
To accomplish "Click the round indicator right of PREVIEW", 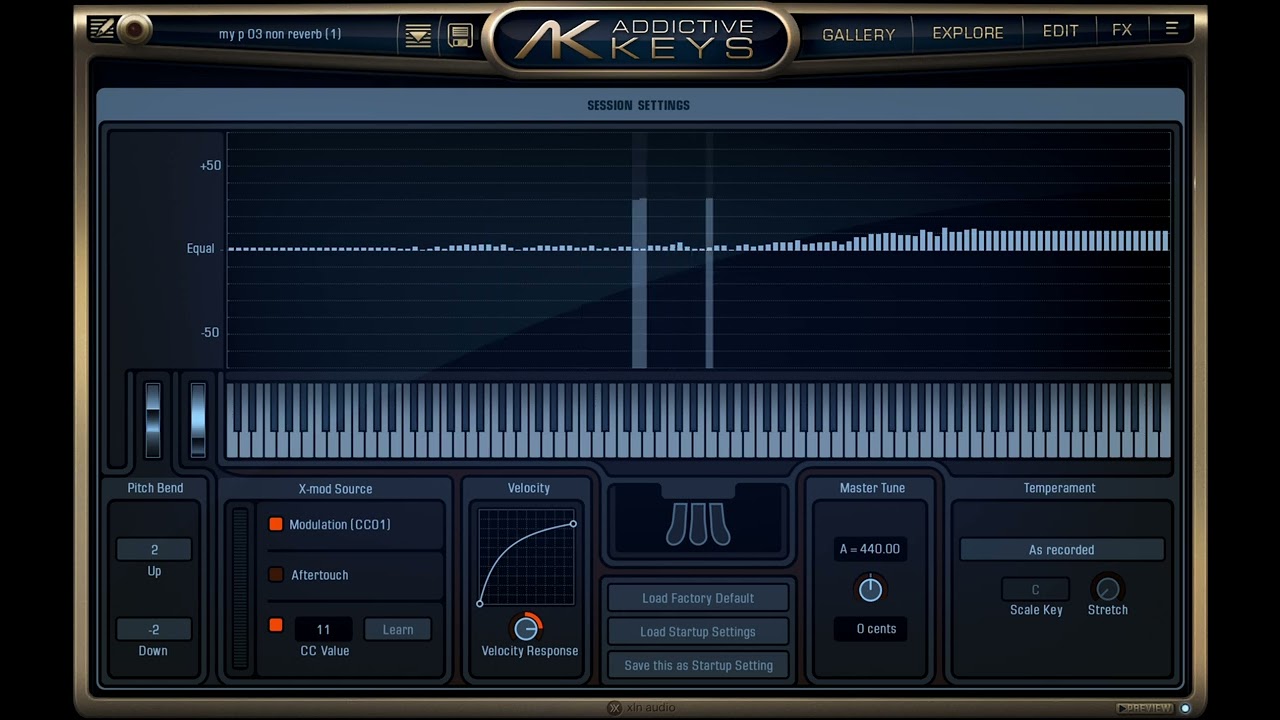I will point(1186,708).
